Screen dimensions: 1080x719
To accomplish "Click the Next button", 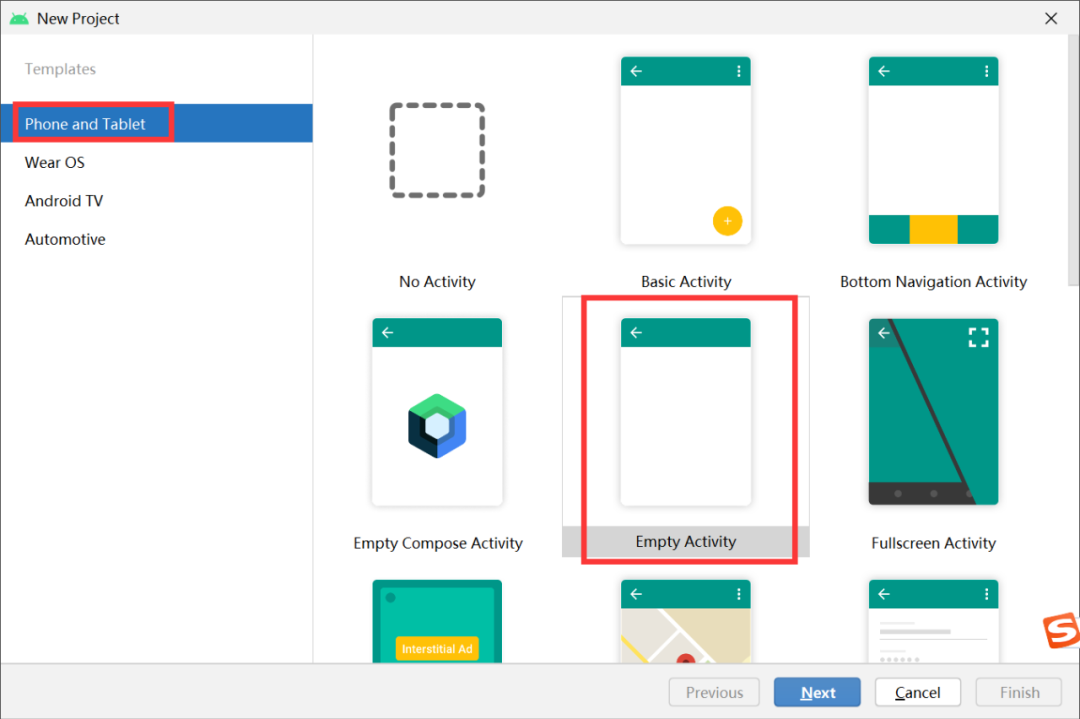I will (817, 692).
